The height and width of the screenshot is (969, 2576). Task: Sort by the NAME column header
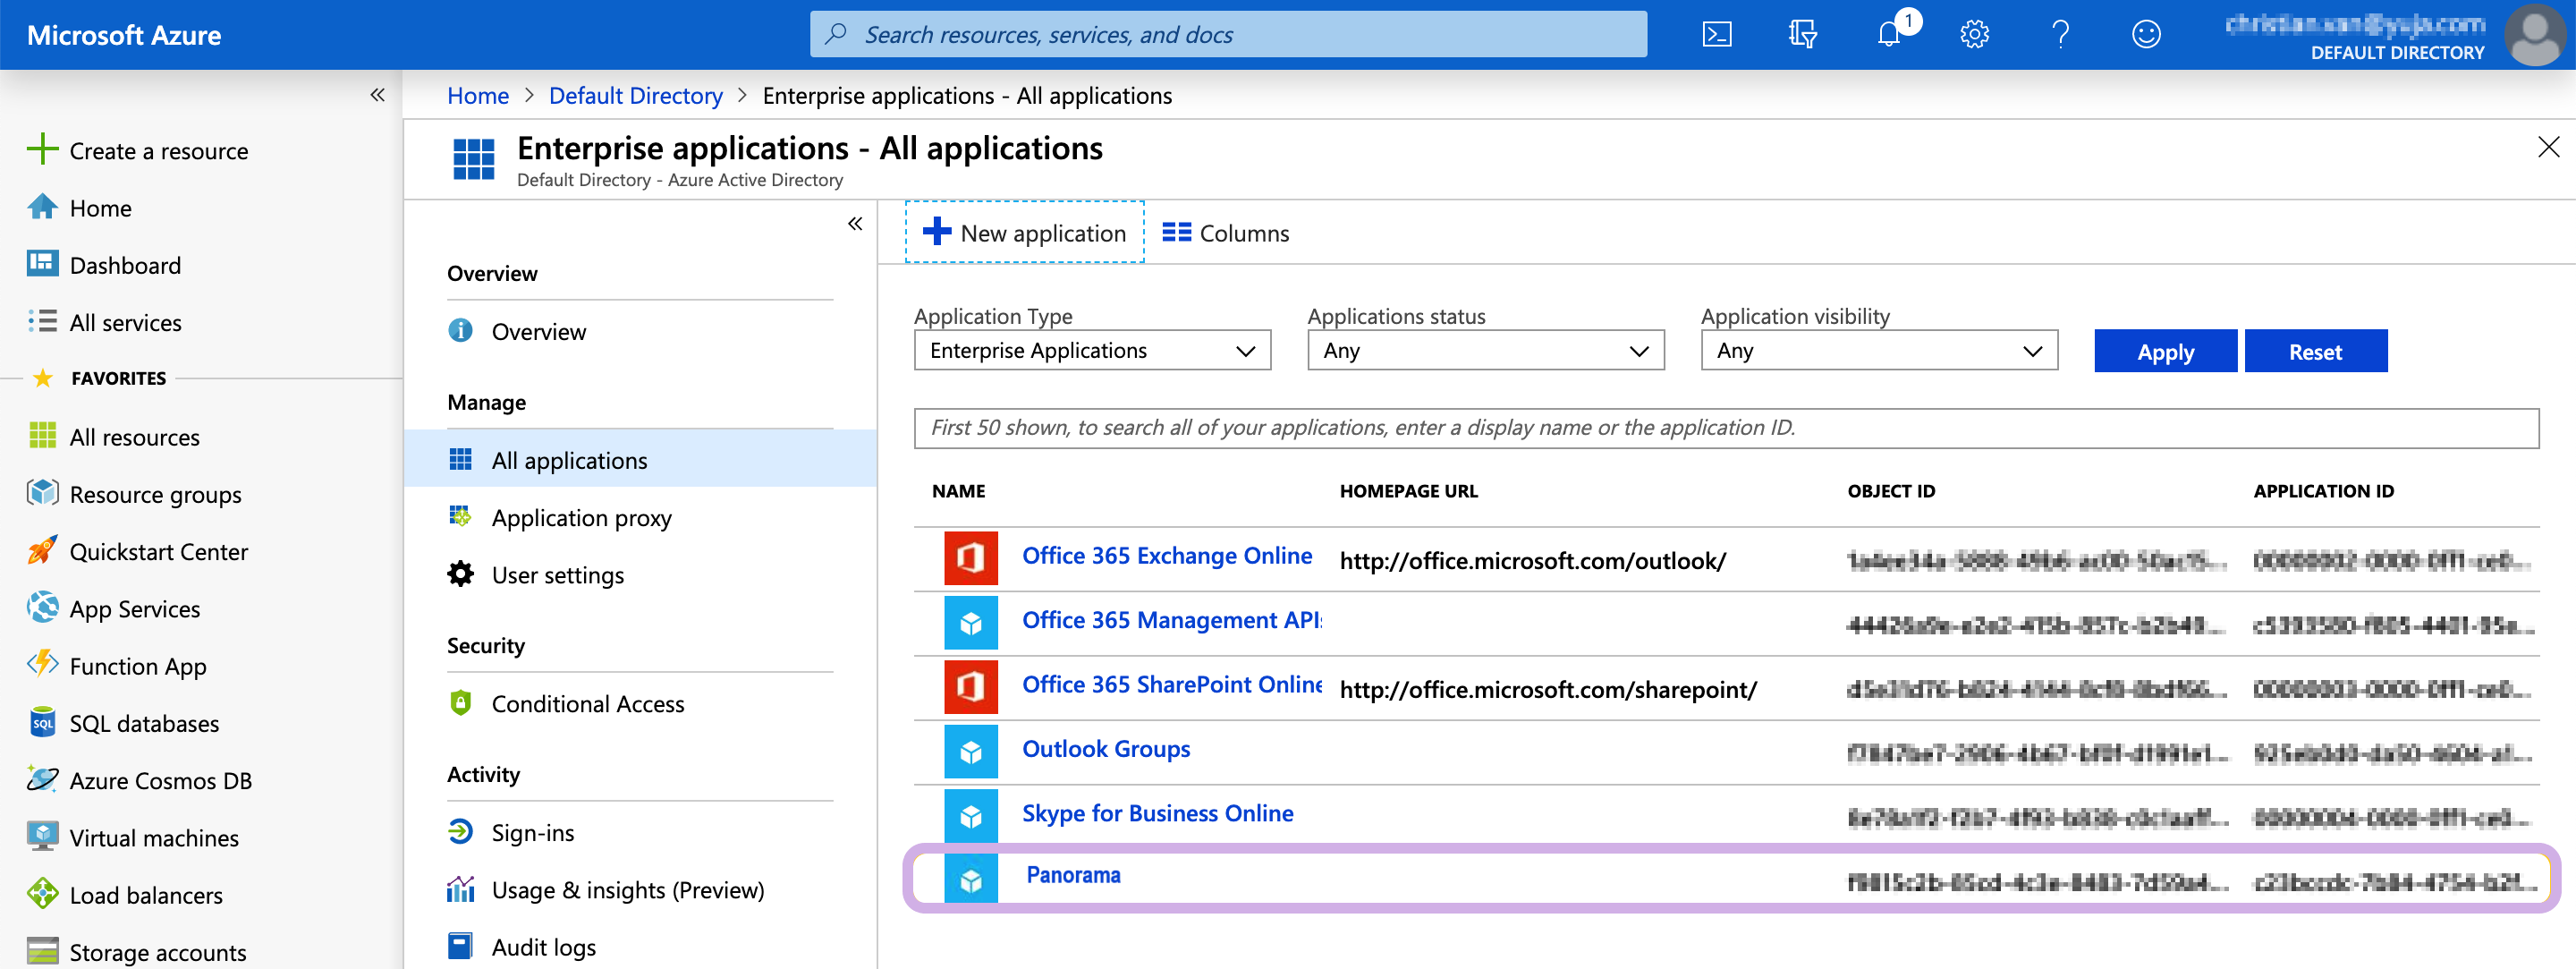[x=958, y=491]
